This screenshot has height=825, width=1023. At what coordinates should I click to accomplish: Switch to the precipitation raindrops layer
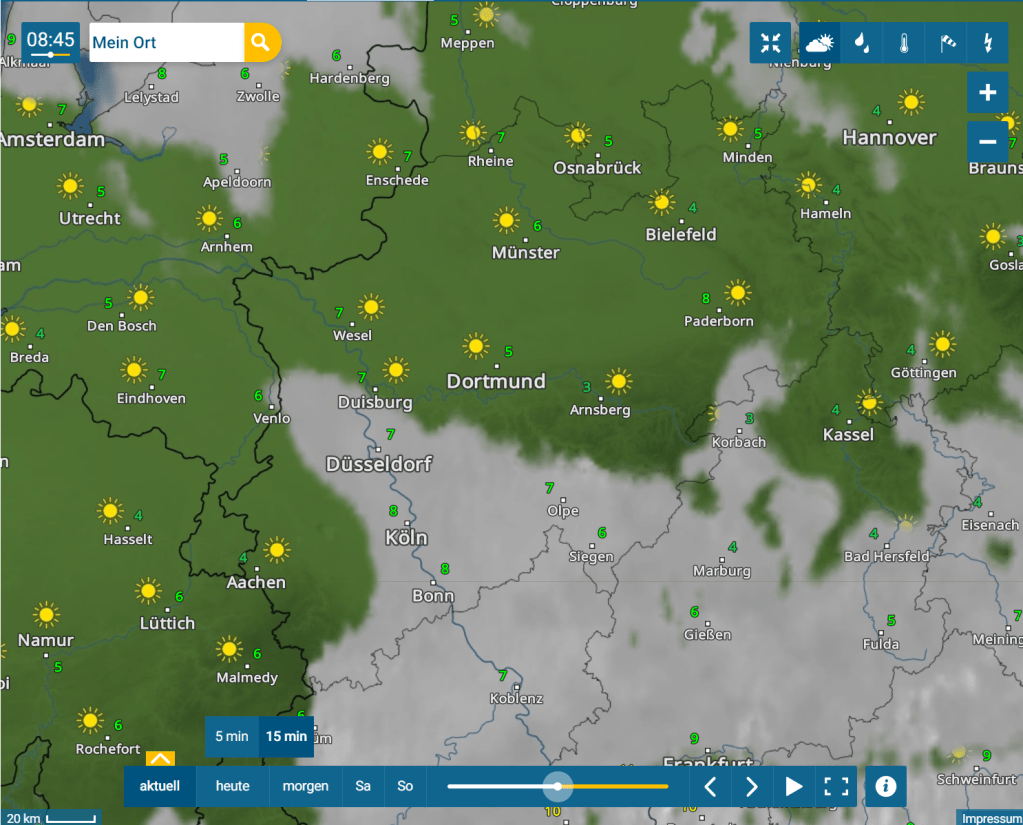coord(861,43)
